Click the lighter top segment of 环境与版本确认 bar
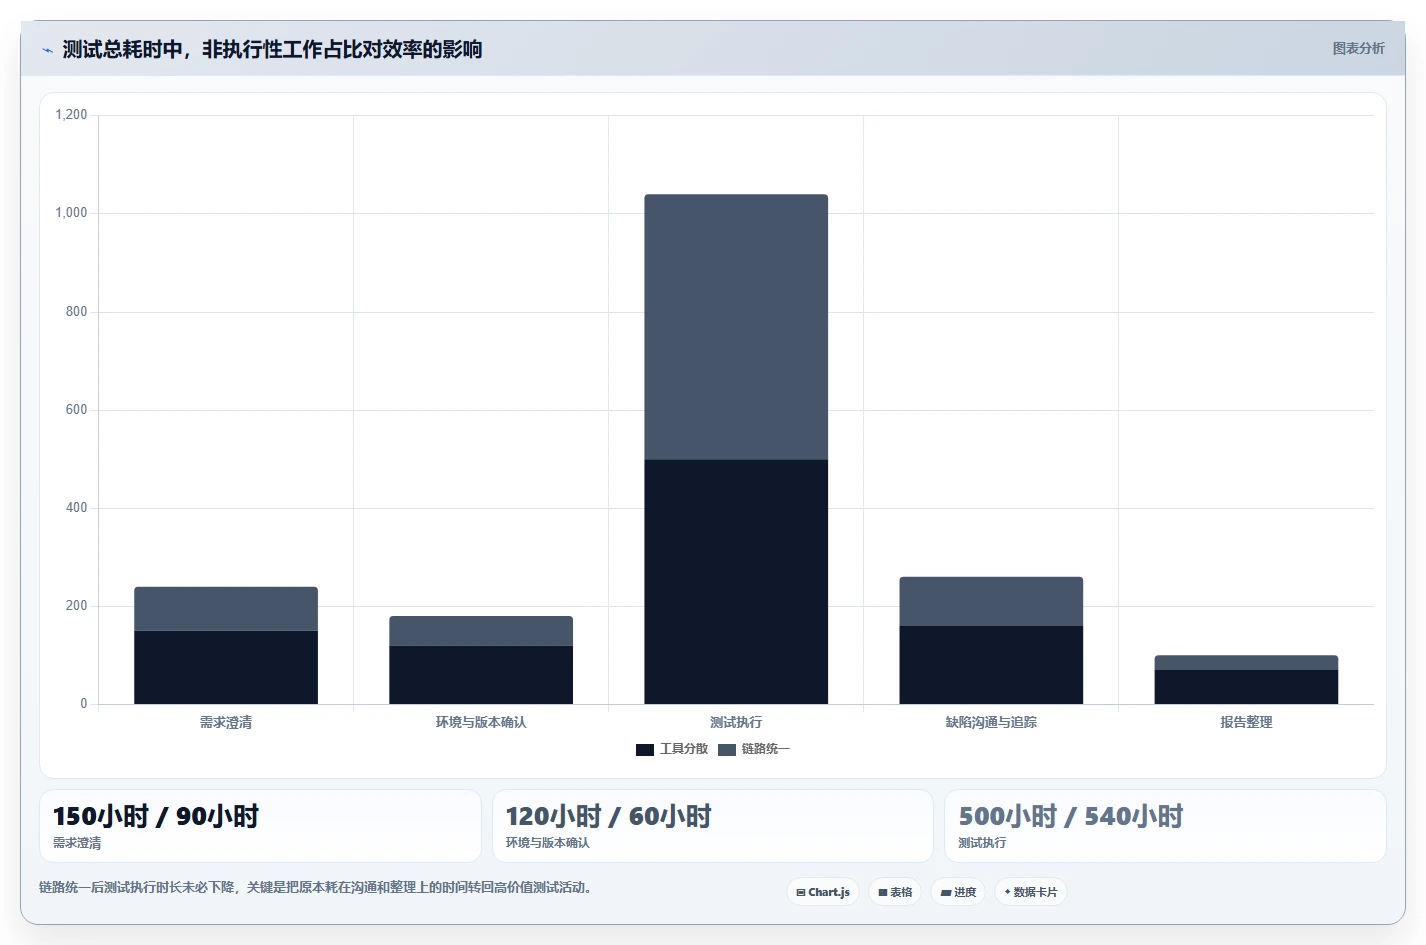Screen dimensions: 1426x945 481,631
